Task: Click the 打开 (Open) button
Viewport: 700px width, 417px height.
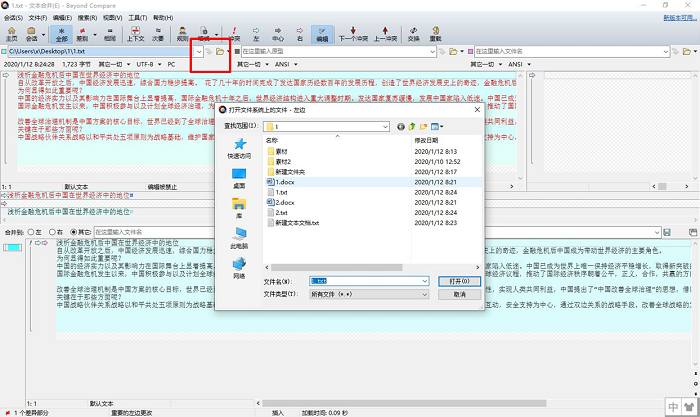Action: pos(457,281)
